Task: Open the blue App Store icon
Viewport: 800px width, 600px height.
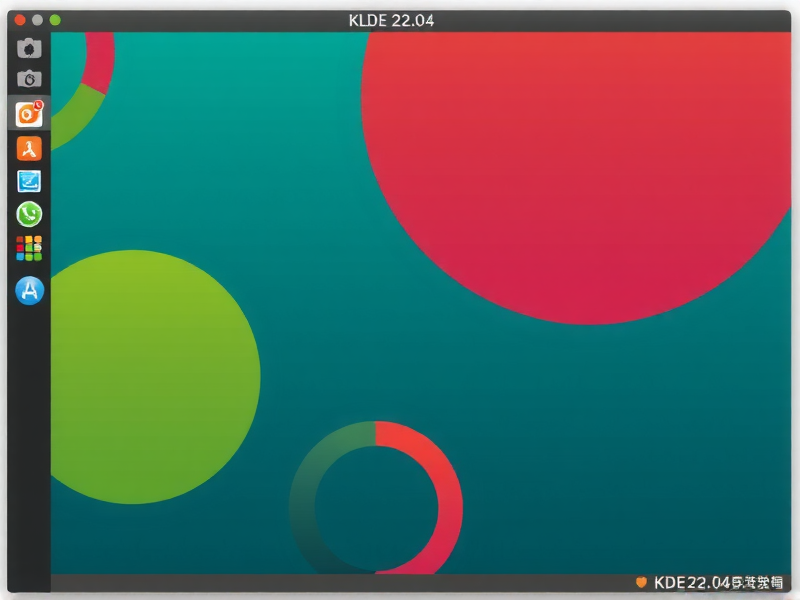Action: pos(28,290)
